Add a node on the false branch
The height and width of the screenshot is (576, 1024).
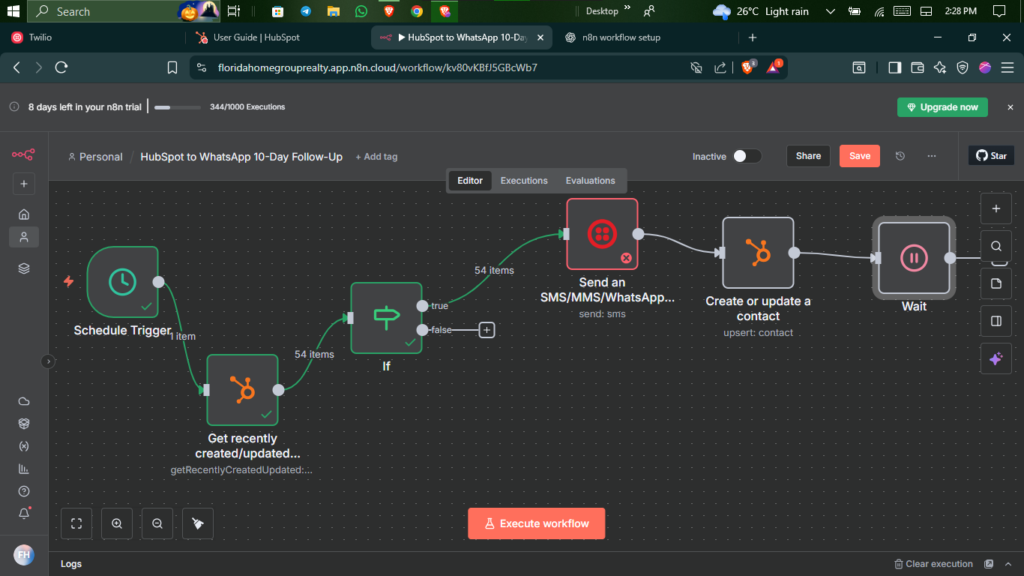tap(487, 330)
